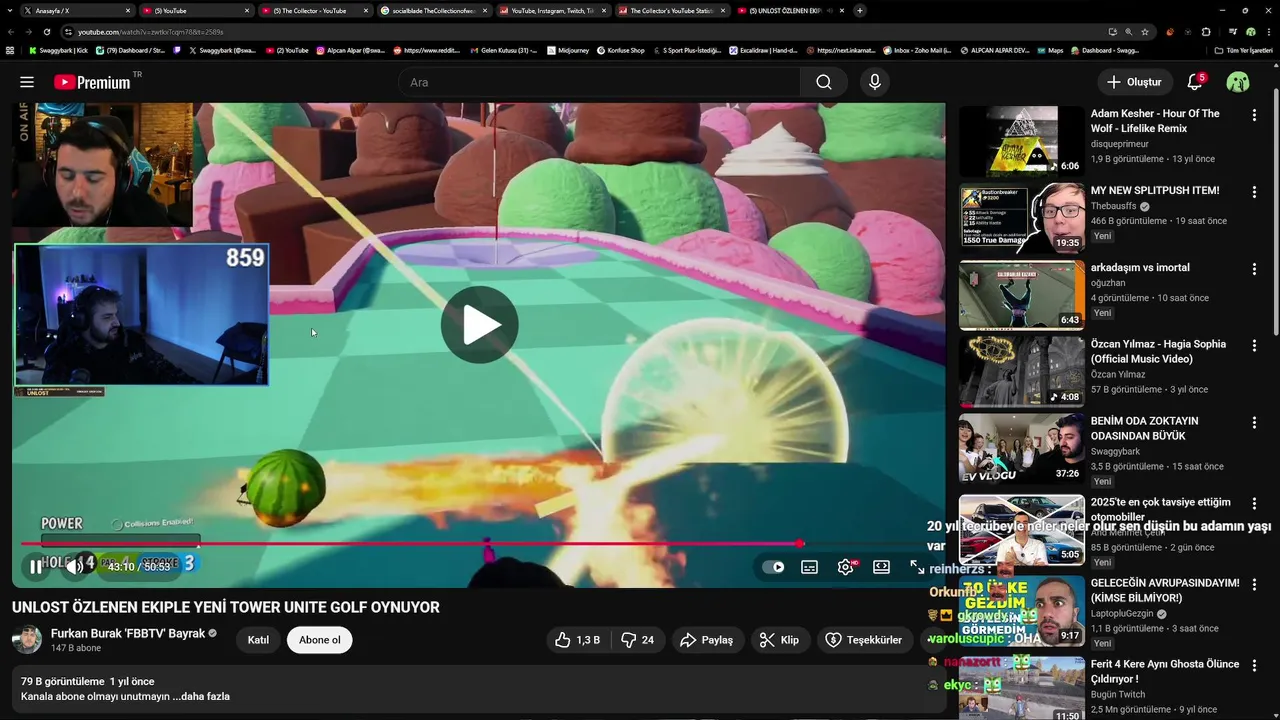Screen dimensions: 1280x720
Task: Open options menu for MY NEW SPLITPUSH ITEM!
Action: (x=1254, y=192)
